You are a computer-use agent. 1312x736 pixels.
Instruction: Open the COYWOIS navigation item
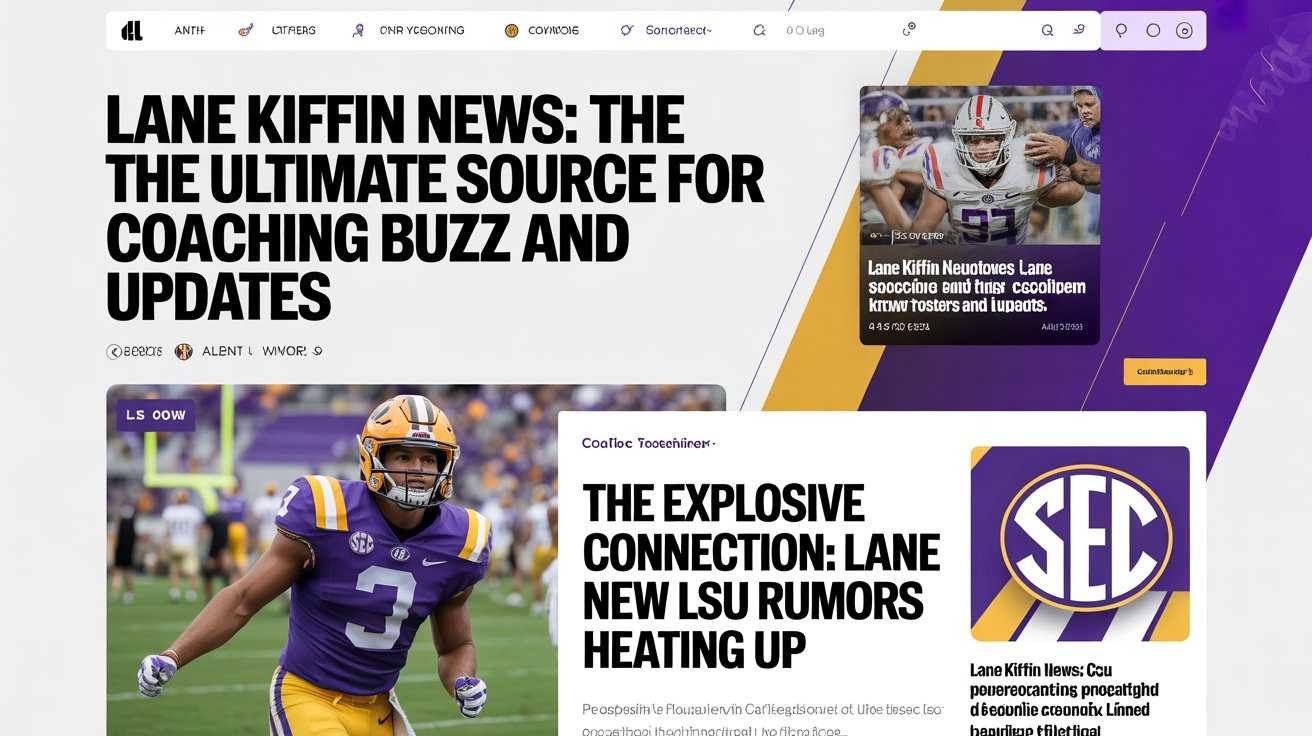click(553, 31)
